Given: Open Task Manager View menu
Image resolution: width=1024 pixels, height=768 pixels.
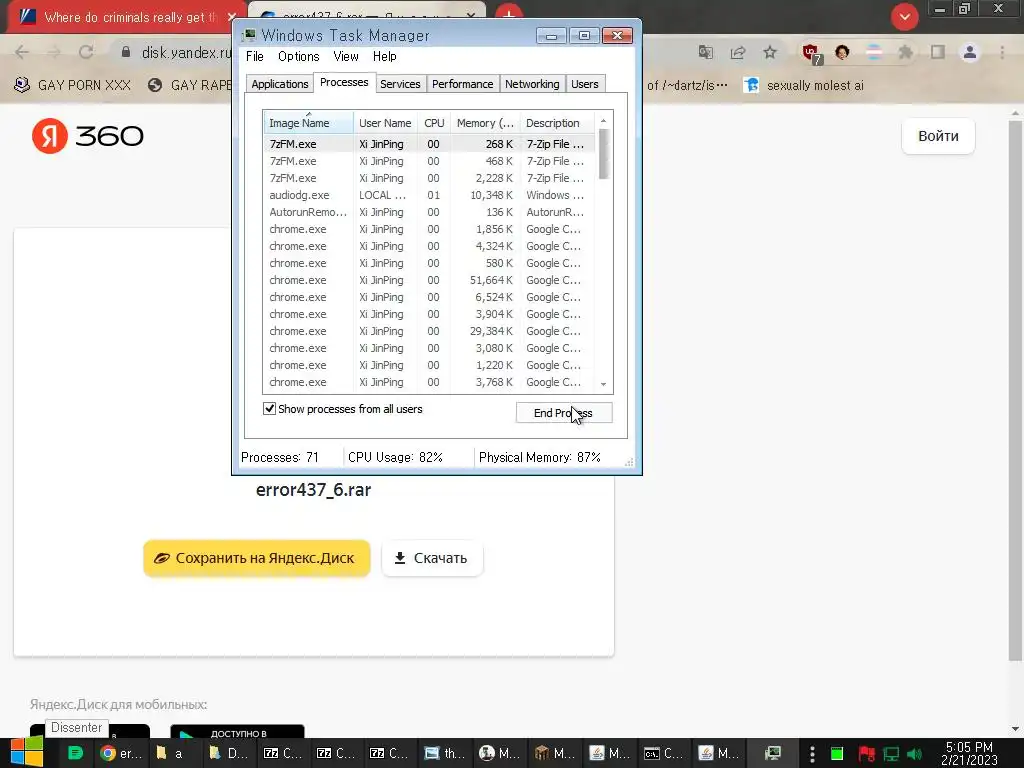Looking at the screenshot, I should (x=345, y=56).
